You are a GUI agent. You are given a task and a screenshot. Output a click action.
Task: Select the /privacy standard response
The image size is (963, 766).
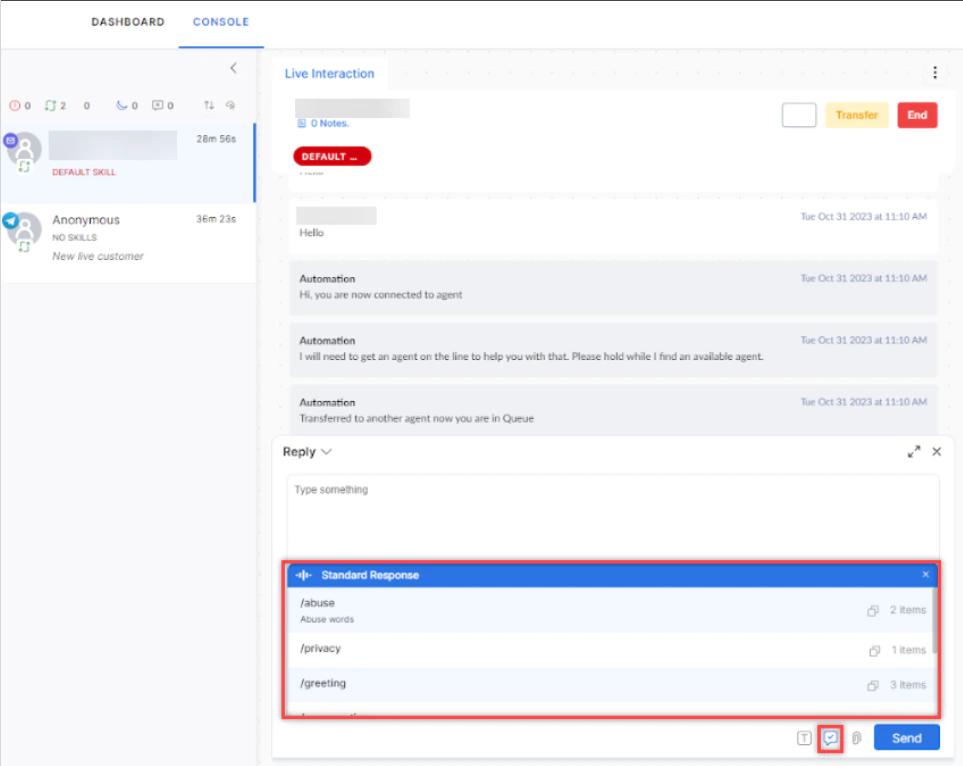(x=610, y=650)
